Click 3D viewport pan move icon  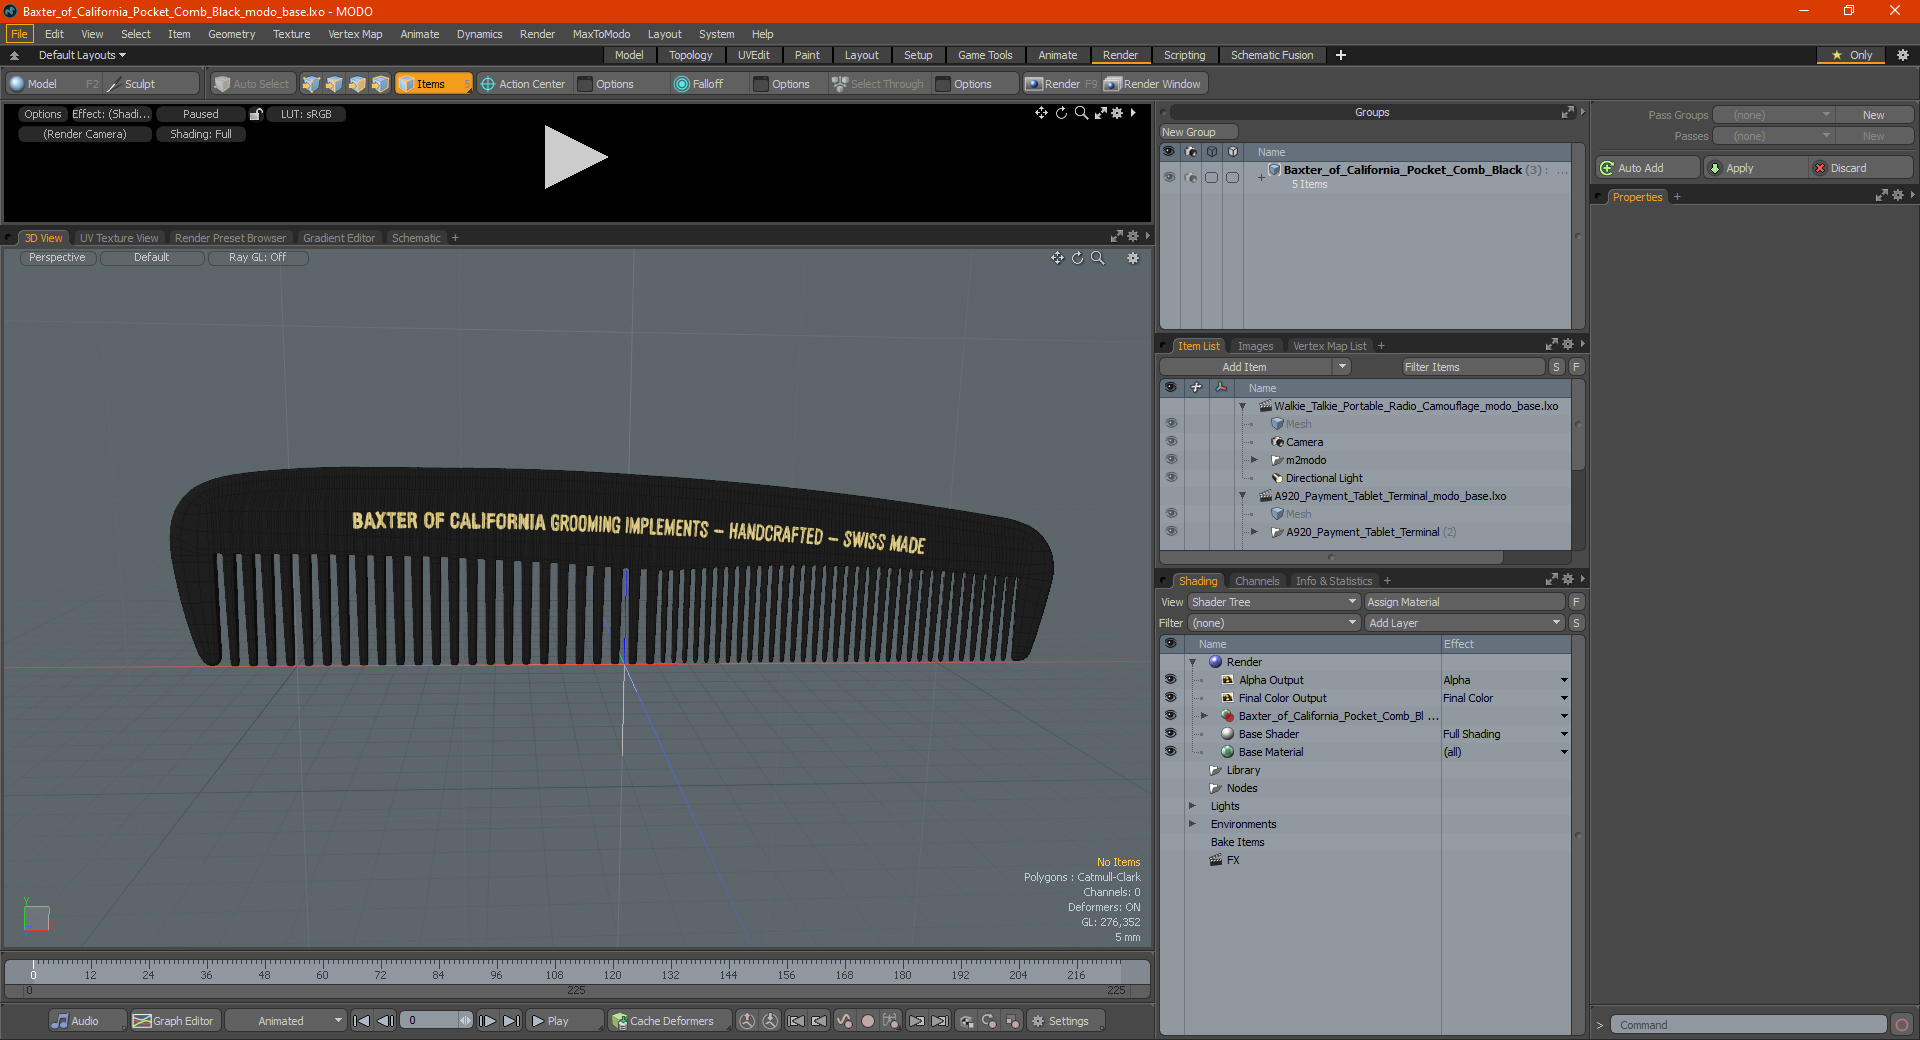coord(1057,258)
